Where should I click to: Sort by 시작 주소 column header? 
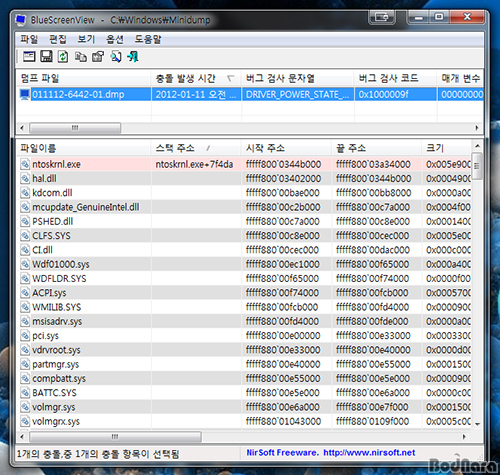tap(286, 148)
